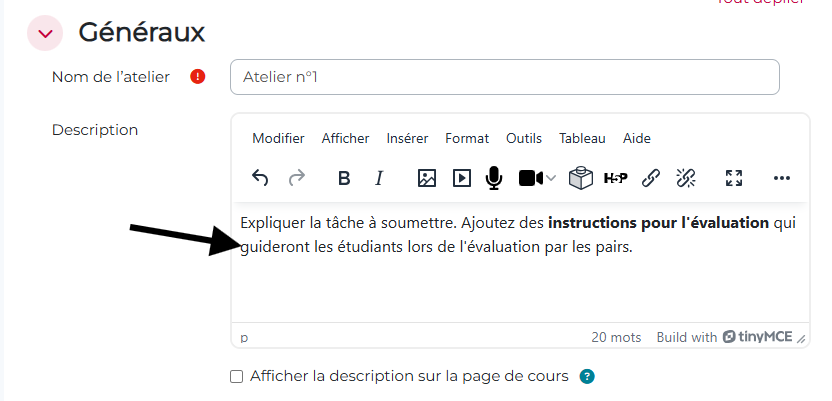832x401 pixels.
Task: Click the Redo arrow in editor toolbar
Action: [297, 178]
